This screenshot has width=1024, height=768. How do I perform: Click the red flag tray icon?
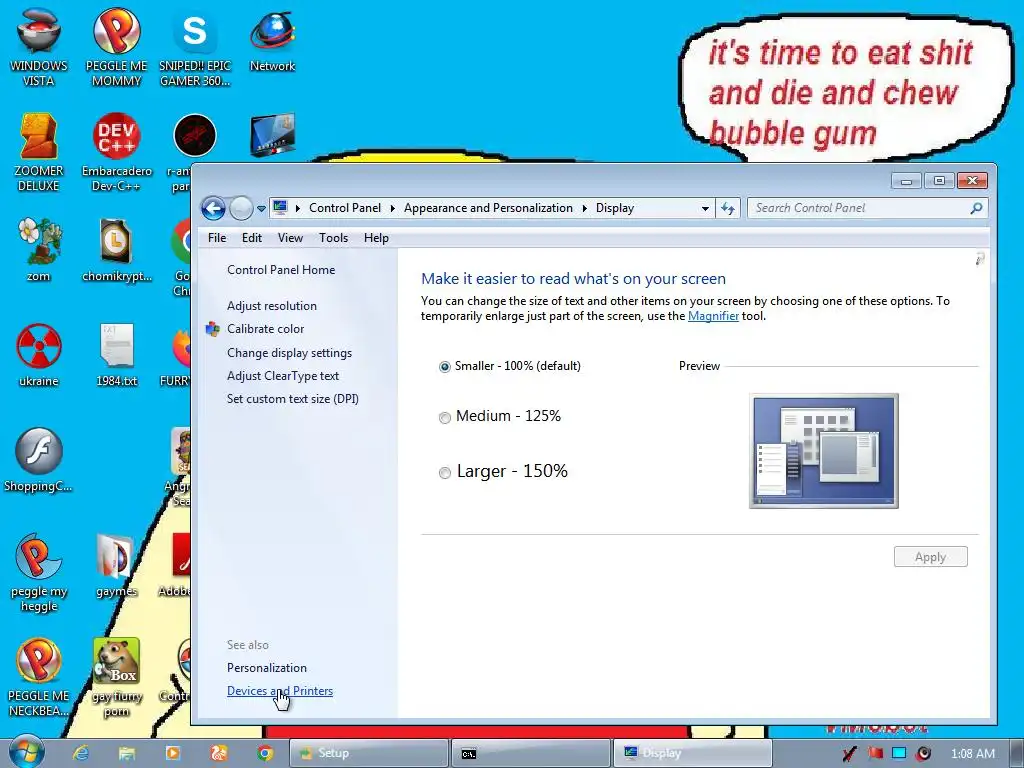click(876, 753)
